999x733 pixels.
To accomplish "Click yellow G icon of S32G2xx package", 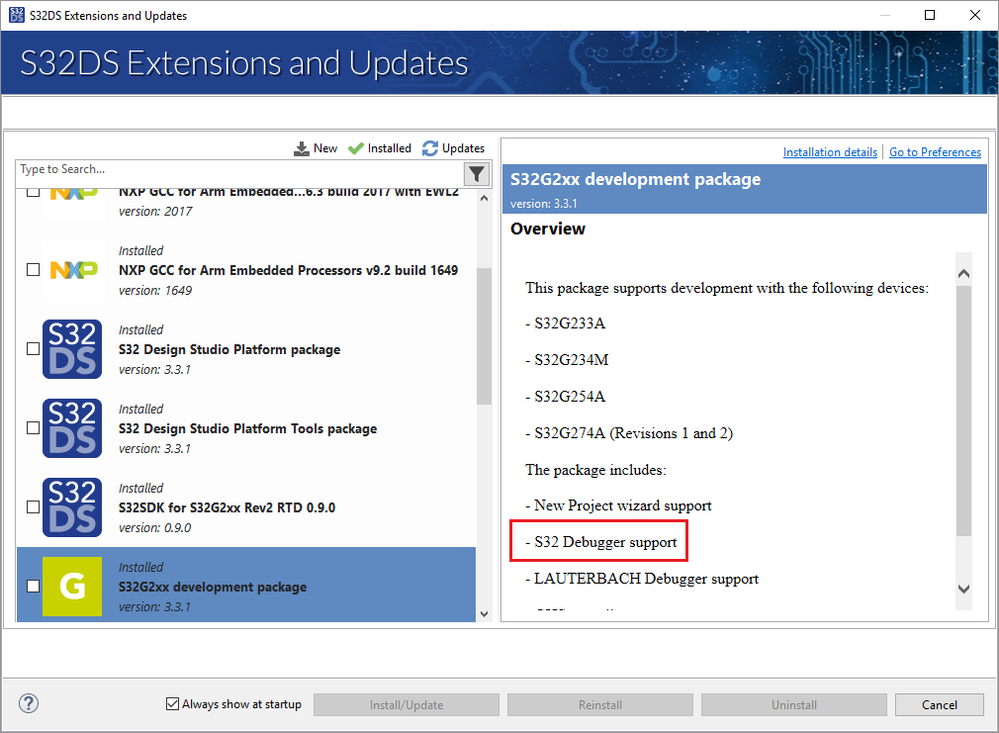I will pos(72,586).
